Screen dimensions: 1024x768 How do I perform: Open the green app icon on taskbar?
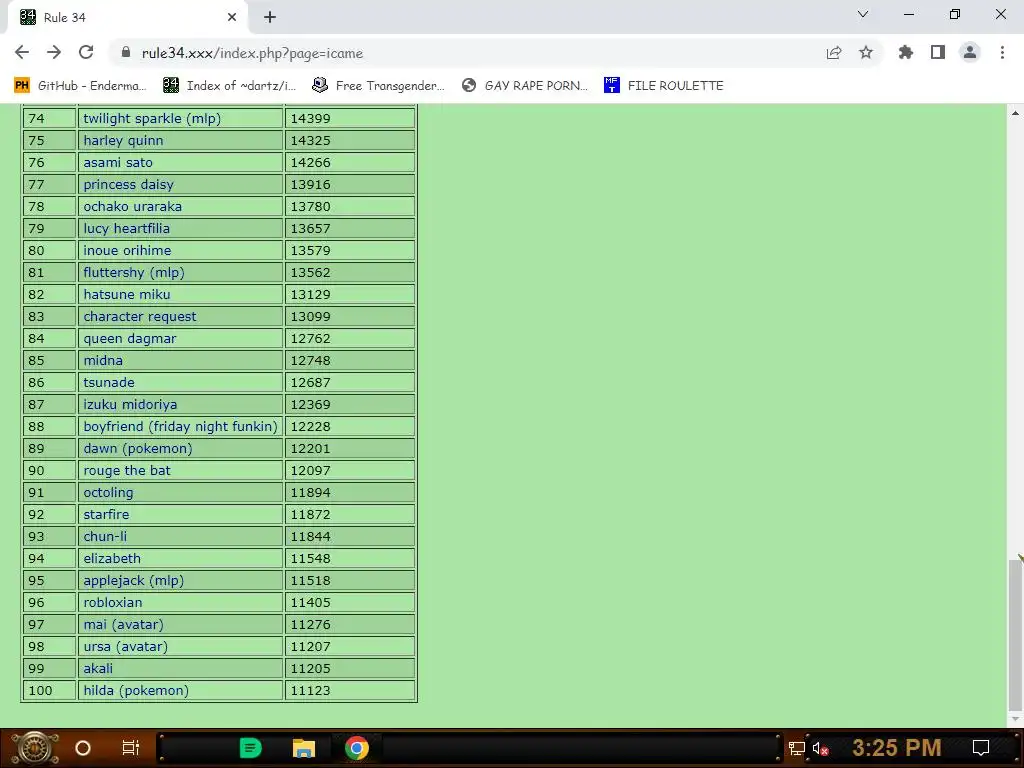[x=251, y=748]
